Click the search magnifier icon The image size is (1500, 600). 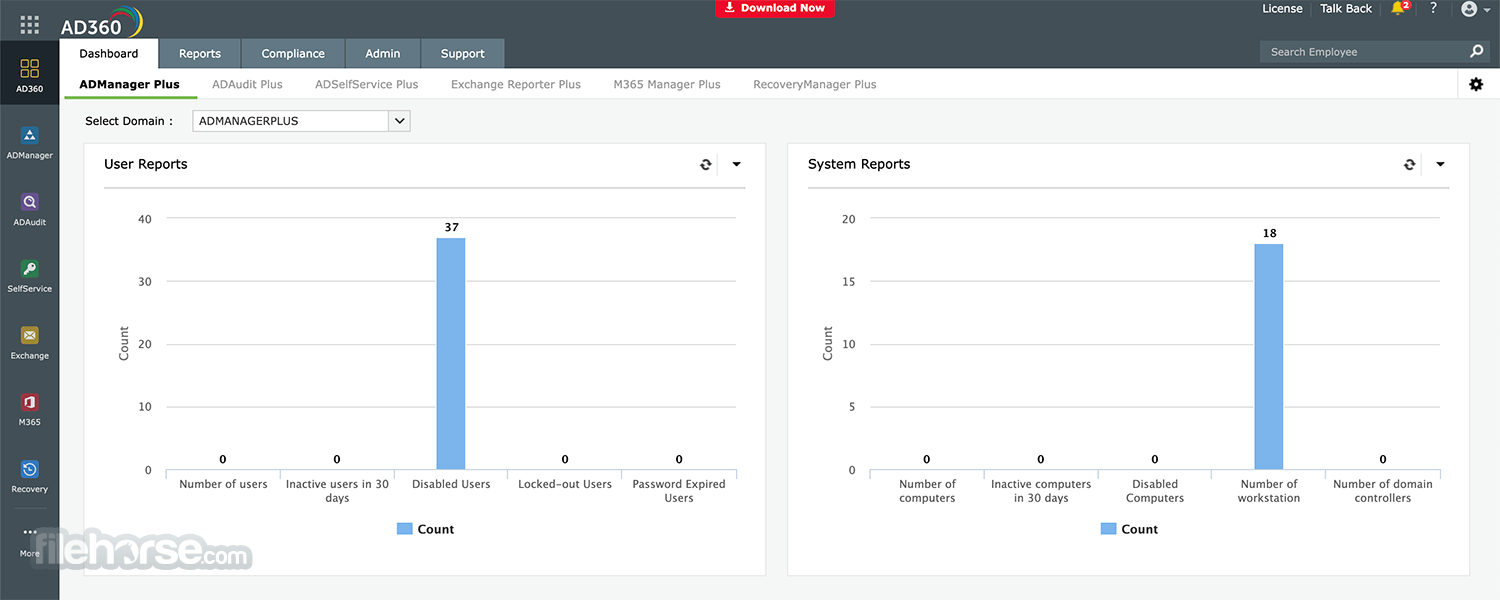click(x=1476, y=52)
